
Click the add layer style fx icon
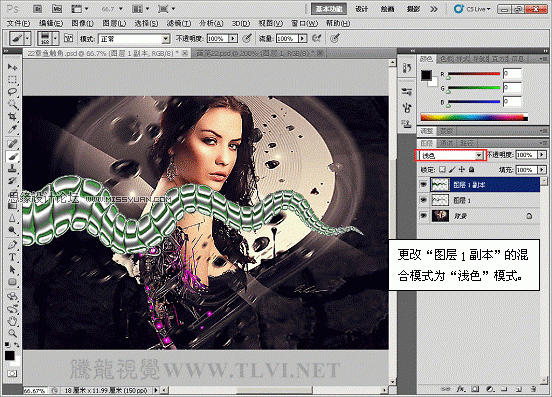click(461, 389)
